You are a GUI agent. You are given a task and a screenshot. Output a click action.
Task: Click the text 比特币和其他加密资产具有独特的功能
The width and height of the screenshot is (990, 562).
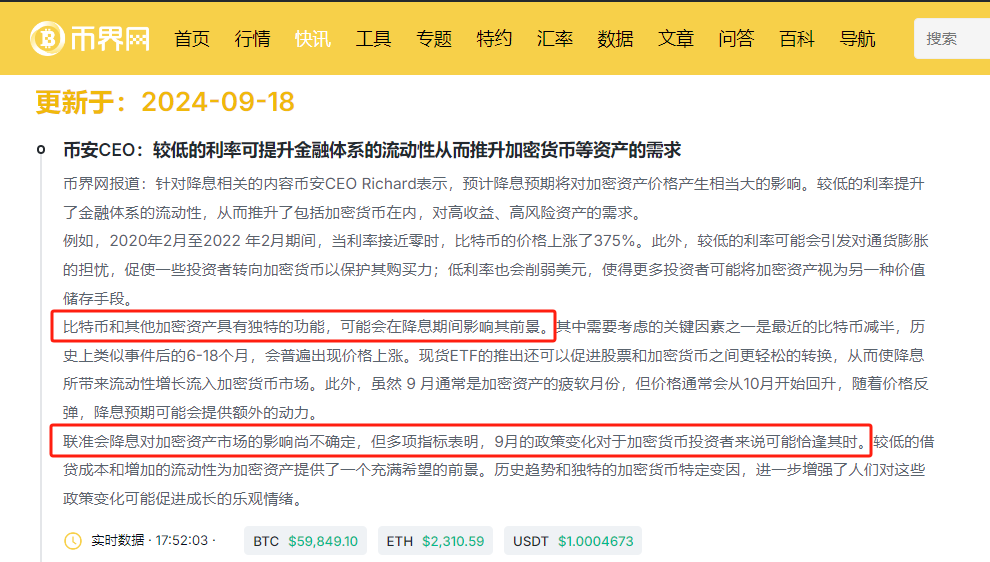point(194,326)
